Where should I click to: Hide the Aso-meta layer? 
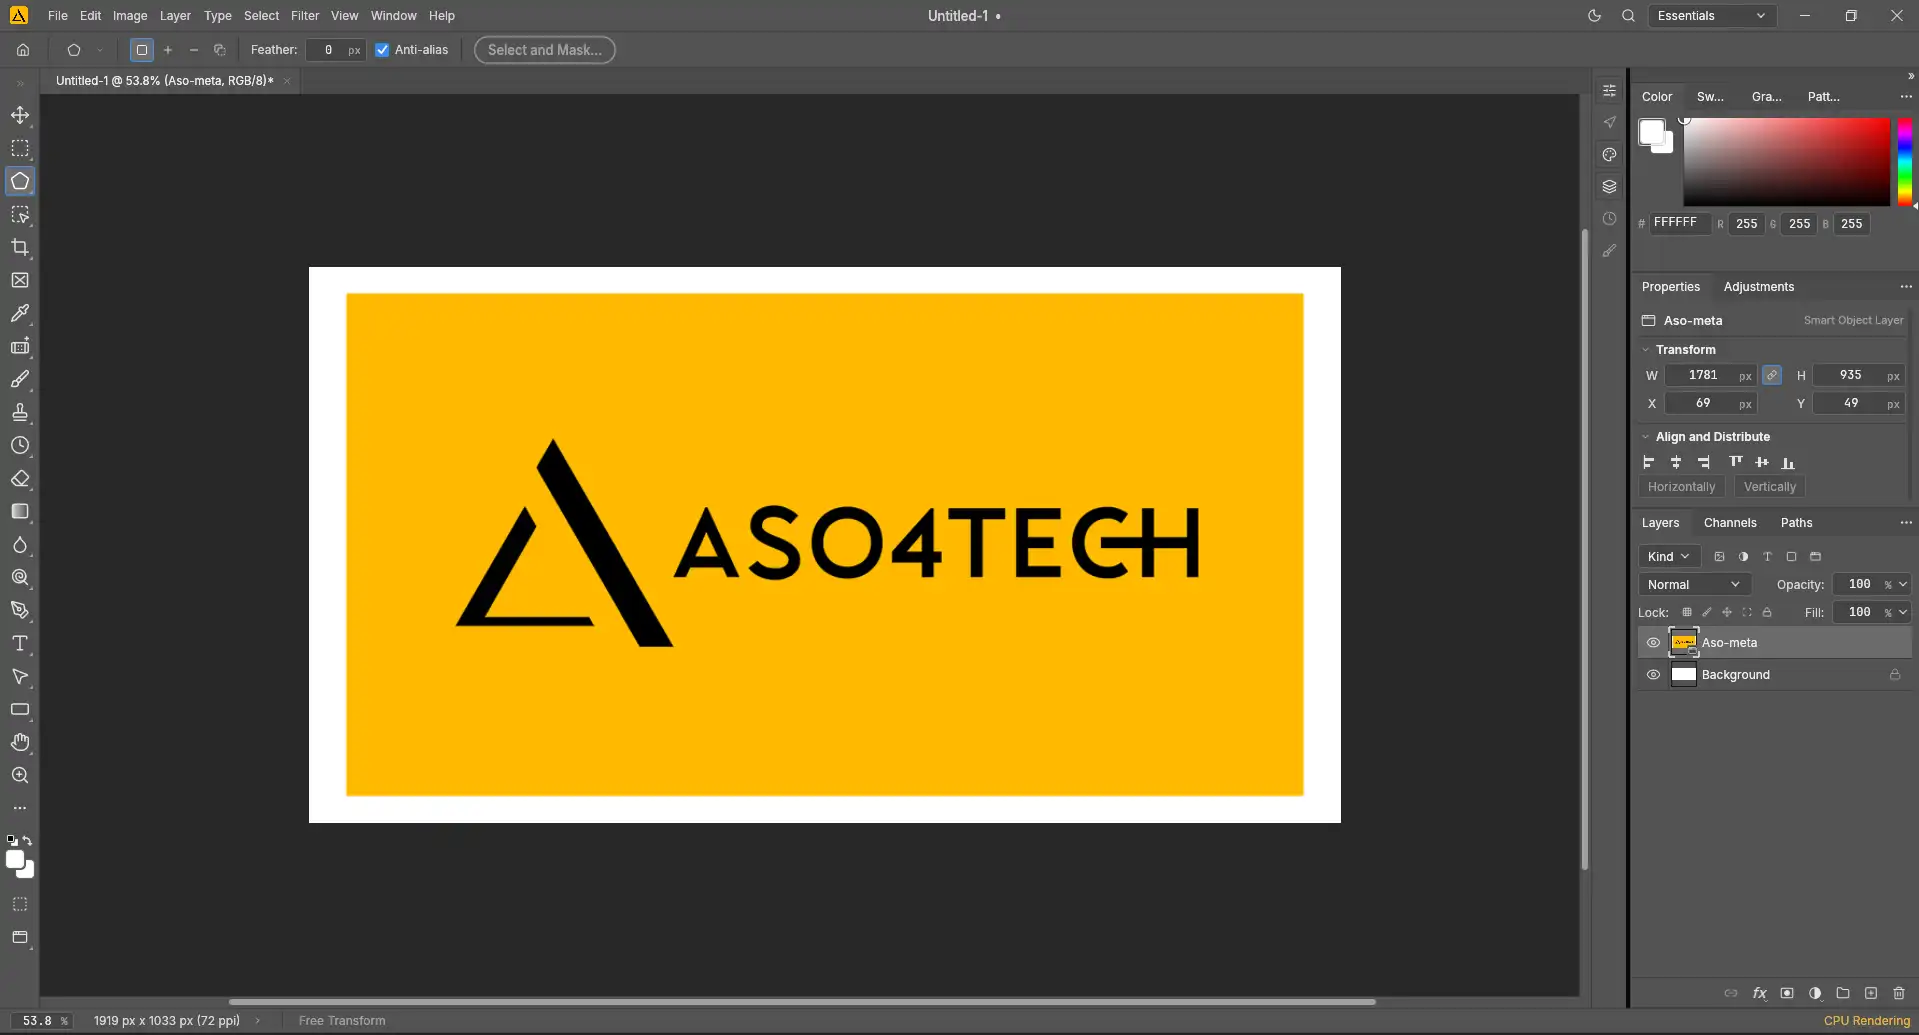pos(1653,643)
